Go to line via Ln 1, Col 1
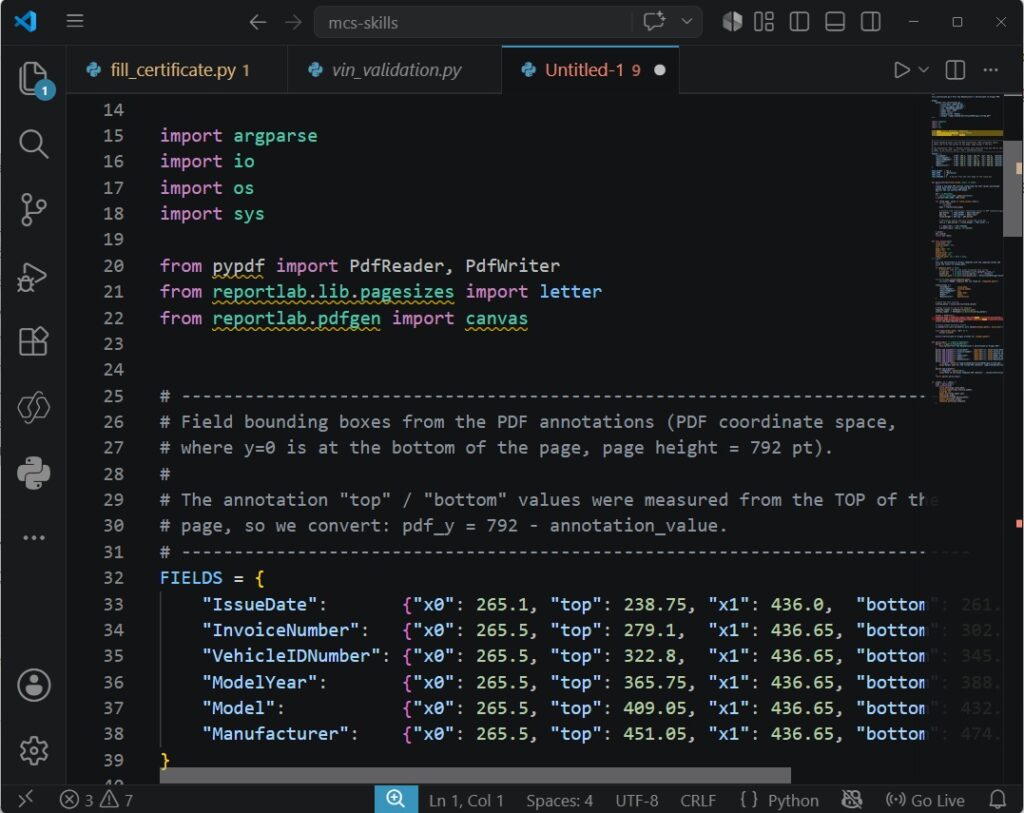The image size is (1024, 813). 466,801
